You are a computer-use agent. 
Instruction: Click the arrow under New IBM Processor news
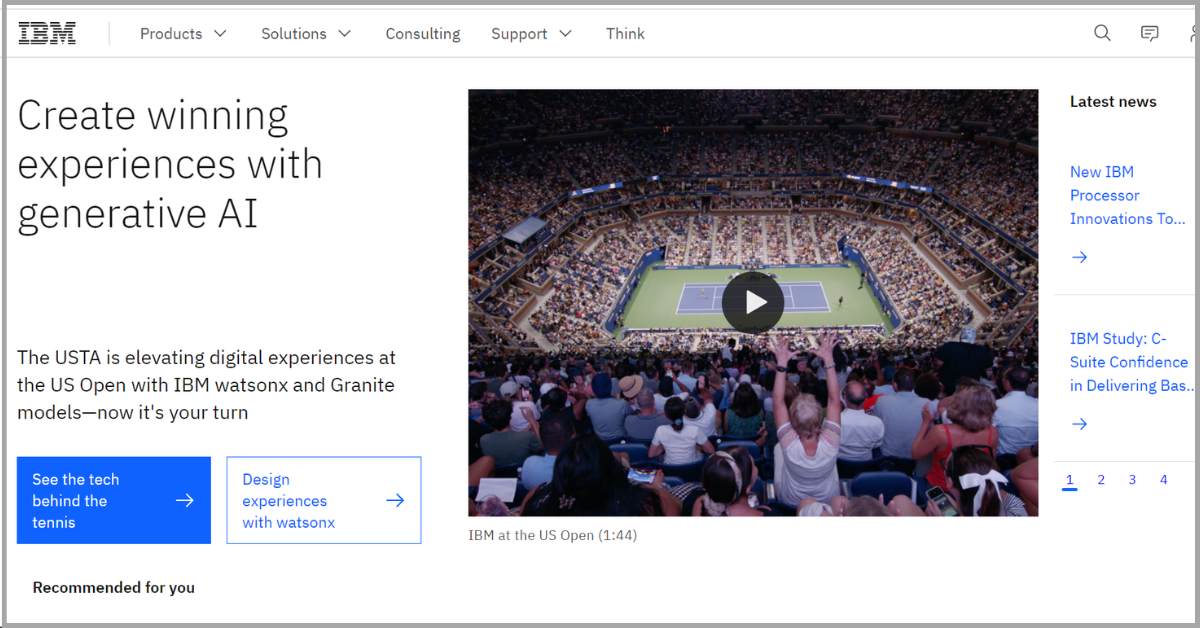(x=1079, y=257)
